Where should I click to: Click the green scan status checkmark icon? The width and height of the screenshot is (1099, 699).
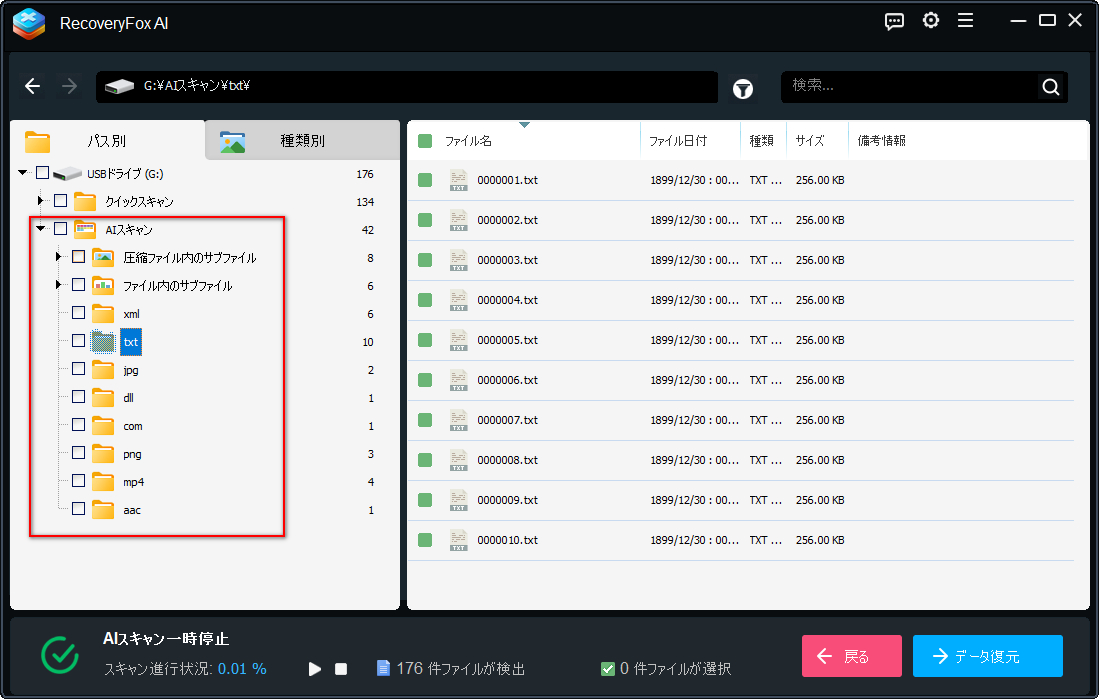click(x=59, y=655)
